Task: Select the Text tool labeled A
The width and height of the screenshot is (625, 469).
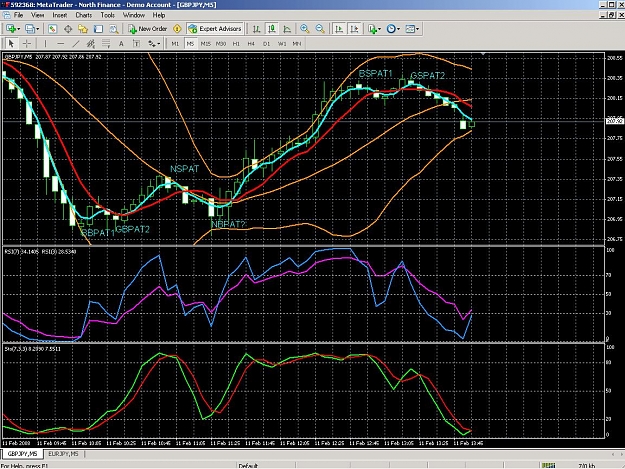Action: [121, 43]
